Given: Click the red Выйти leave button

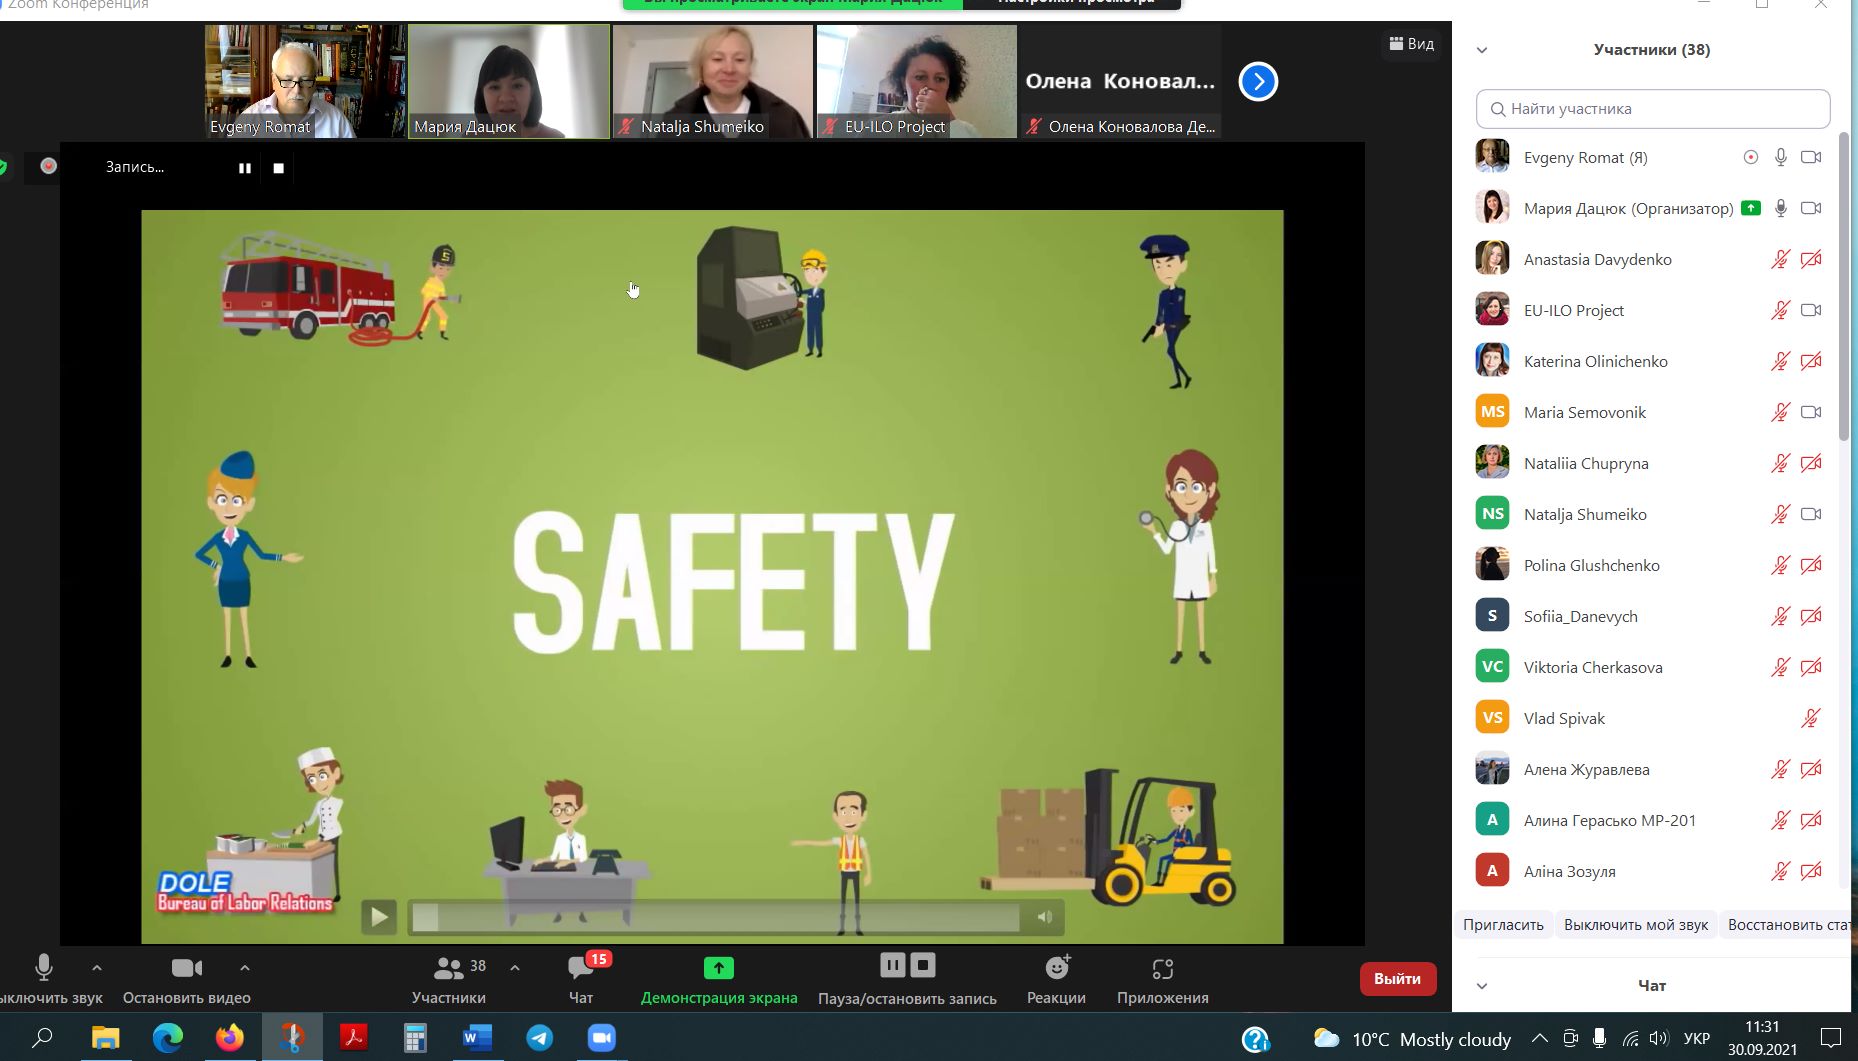Looking at the screenshot, I should click(1397, 978).
